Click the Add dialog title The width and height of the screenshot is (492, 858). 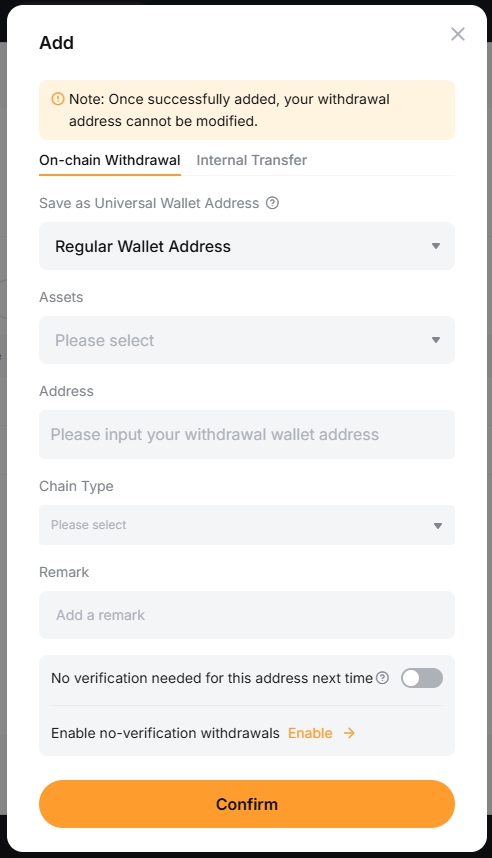[x=56, y=43]
